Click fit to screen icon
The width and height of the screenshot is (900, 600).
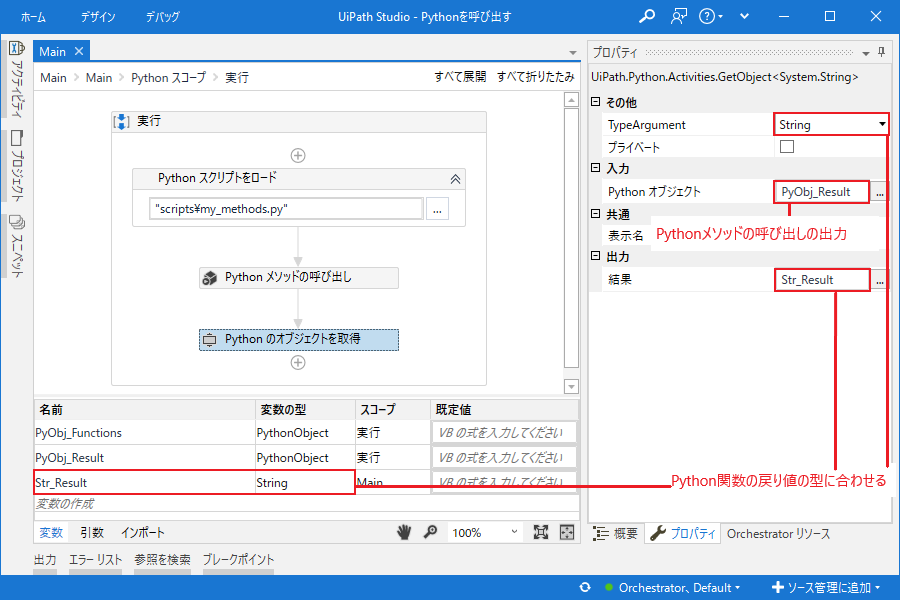[541, 532]
